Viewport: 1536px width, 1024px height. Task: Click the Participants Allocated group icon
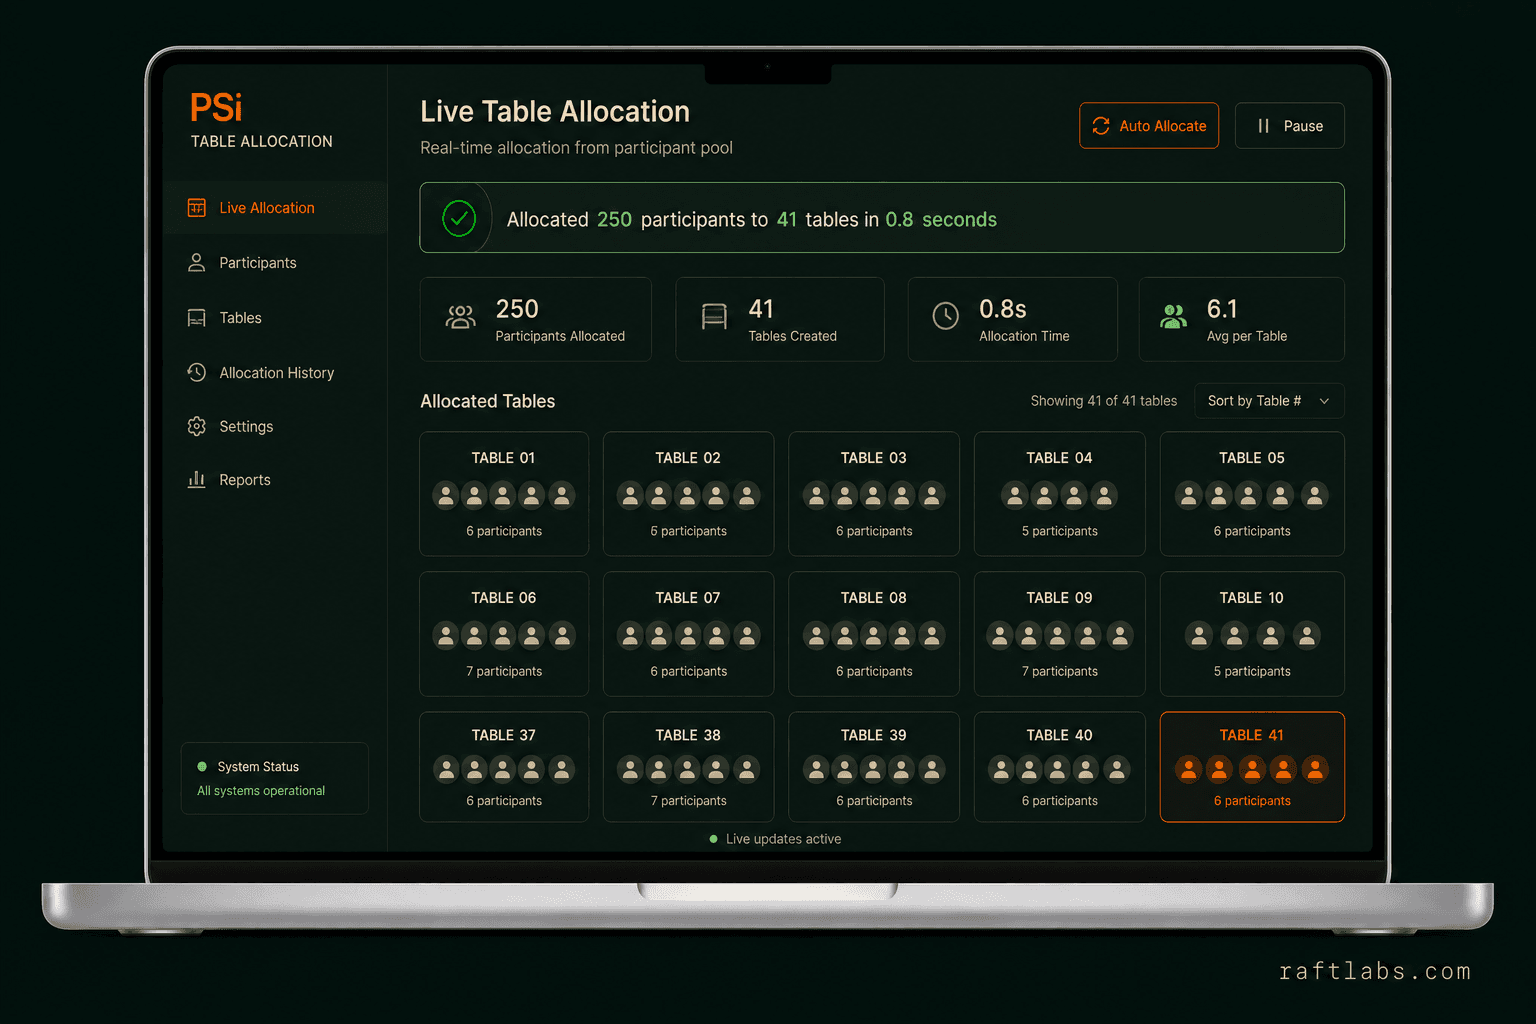[x=461, y=318]
